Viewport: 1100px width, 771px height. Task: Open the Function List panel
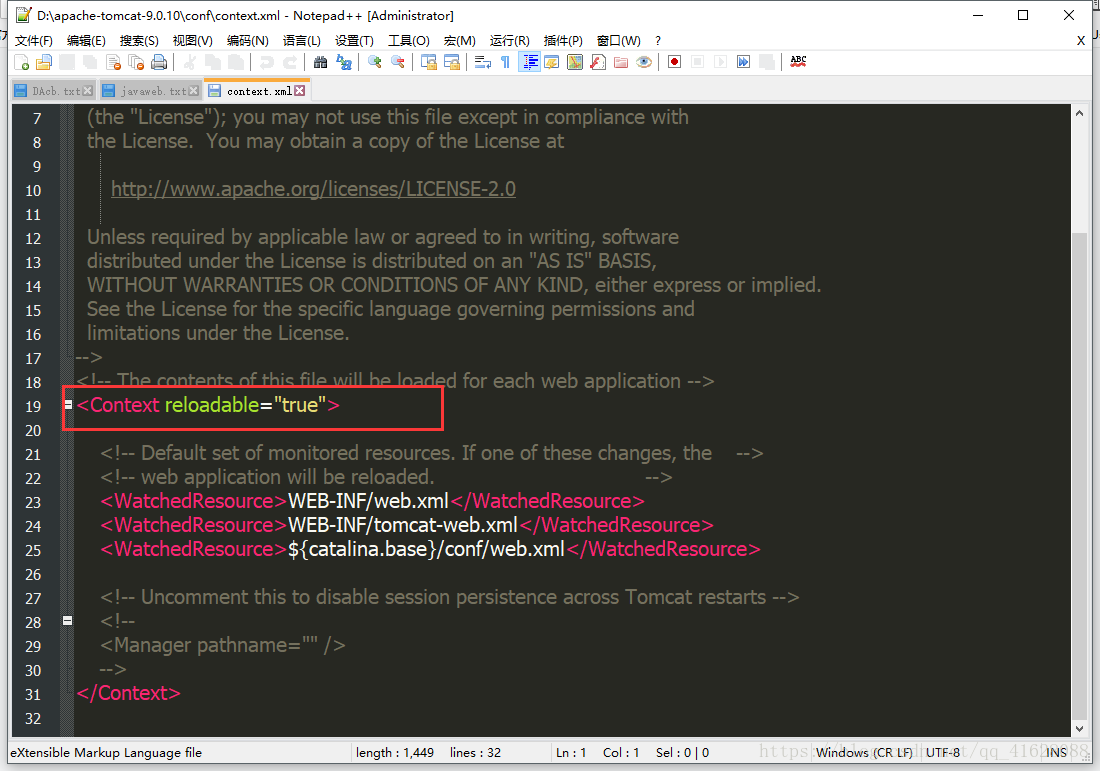click(598, 62)
